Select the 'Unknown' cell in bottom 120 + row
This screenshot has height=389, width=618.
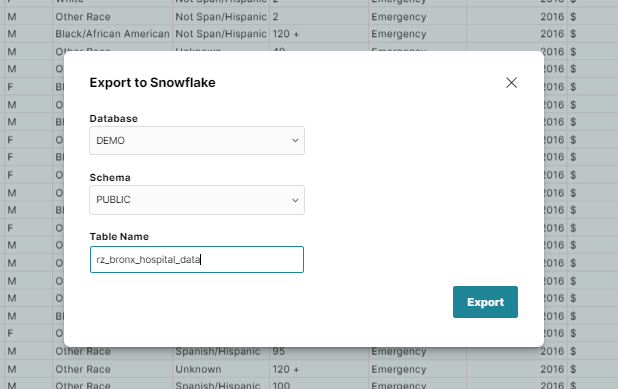tap(221, 369)
